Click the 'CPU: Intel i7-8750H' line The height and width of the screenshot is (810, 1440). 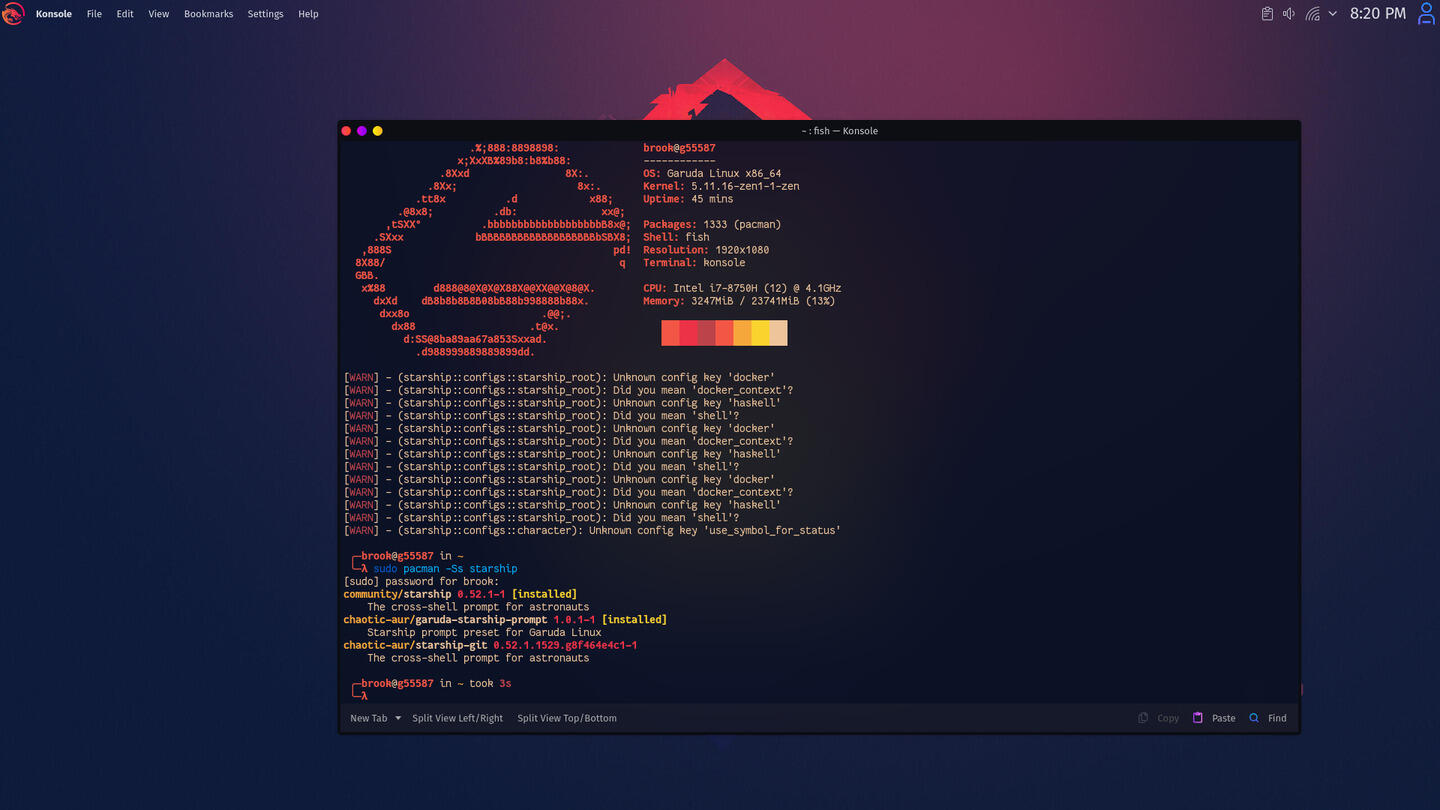point(742,288)
